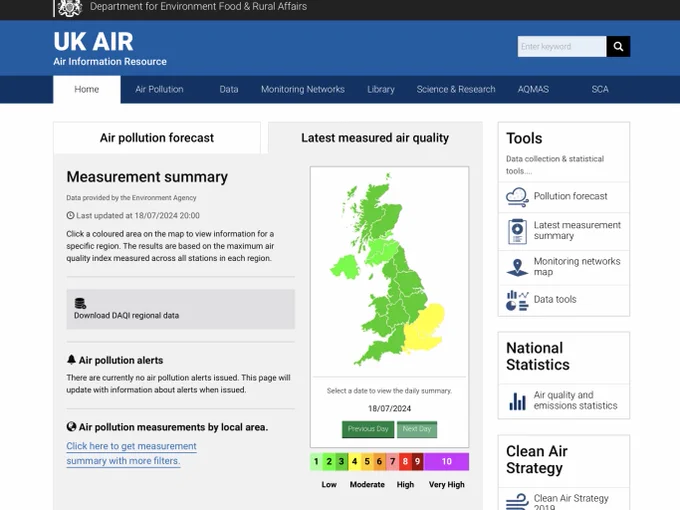Click the Last updated at 18/07/2024 20:00 text
The height and width of the screenshot is (510, 680).
click(138, 216)
